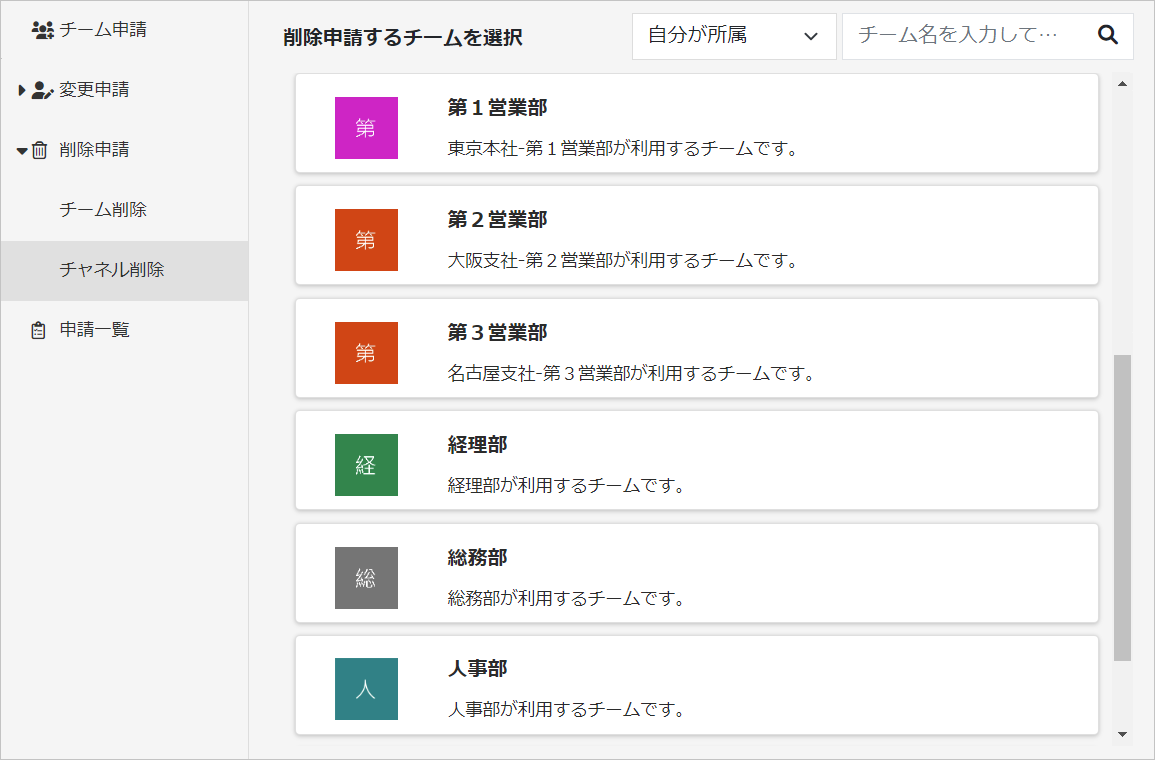Viewport: 1155px width, 760px height.
Task: Click the green 経理部 team avatar
Action: coord(366,465)
